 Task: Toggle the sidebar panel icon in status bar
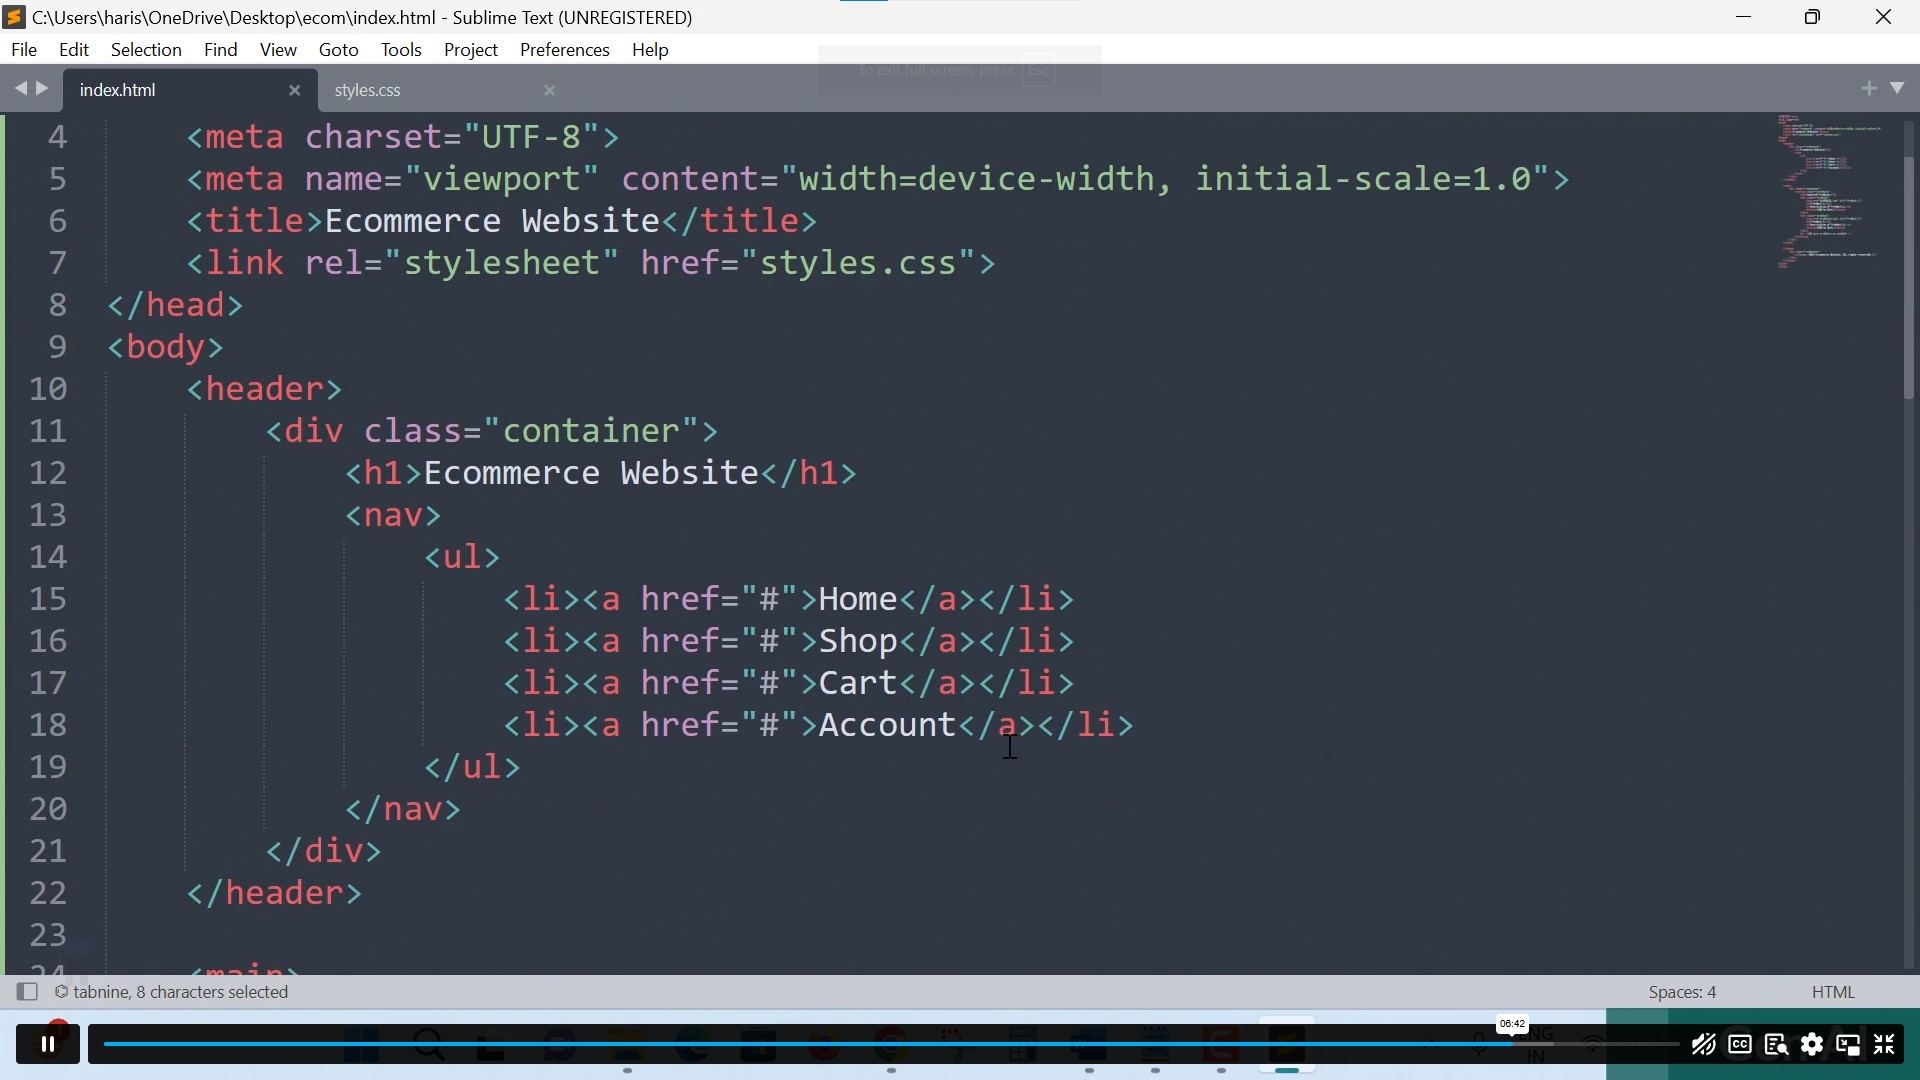pyautogui.click(x=27, y=992)
